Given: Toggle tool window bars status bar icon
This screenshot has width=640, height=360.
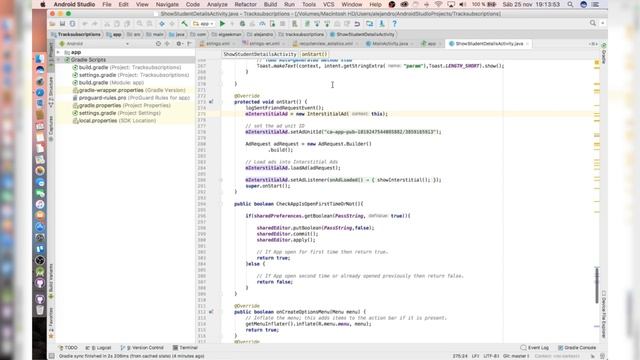Looking at the screenshot, I should coord(52,356).
